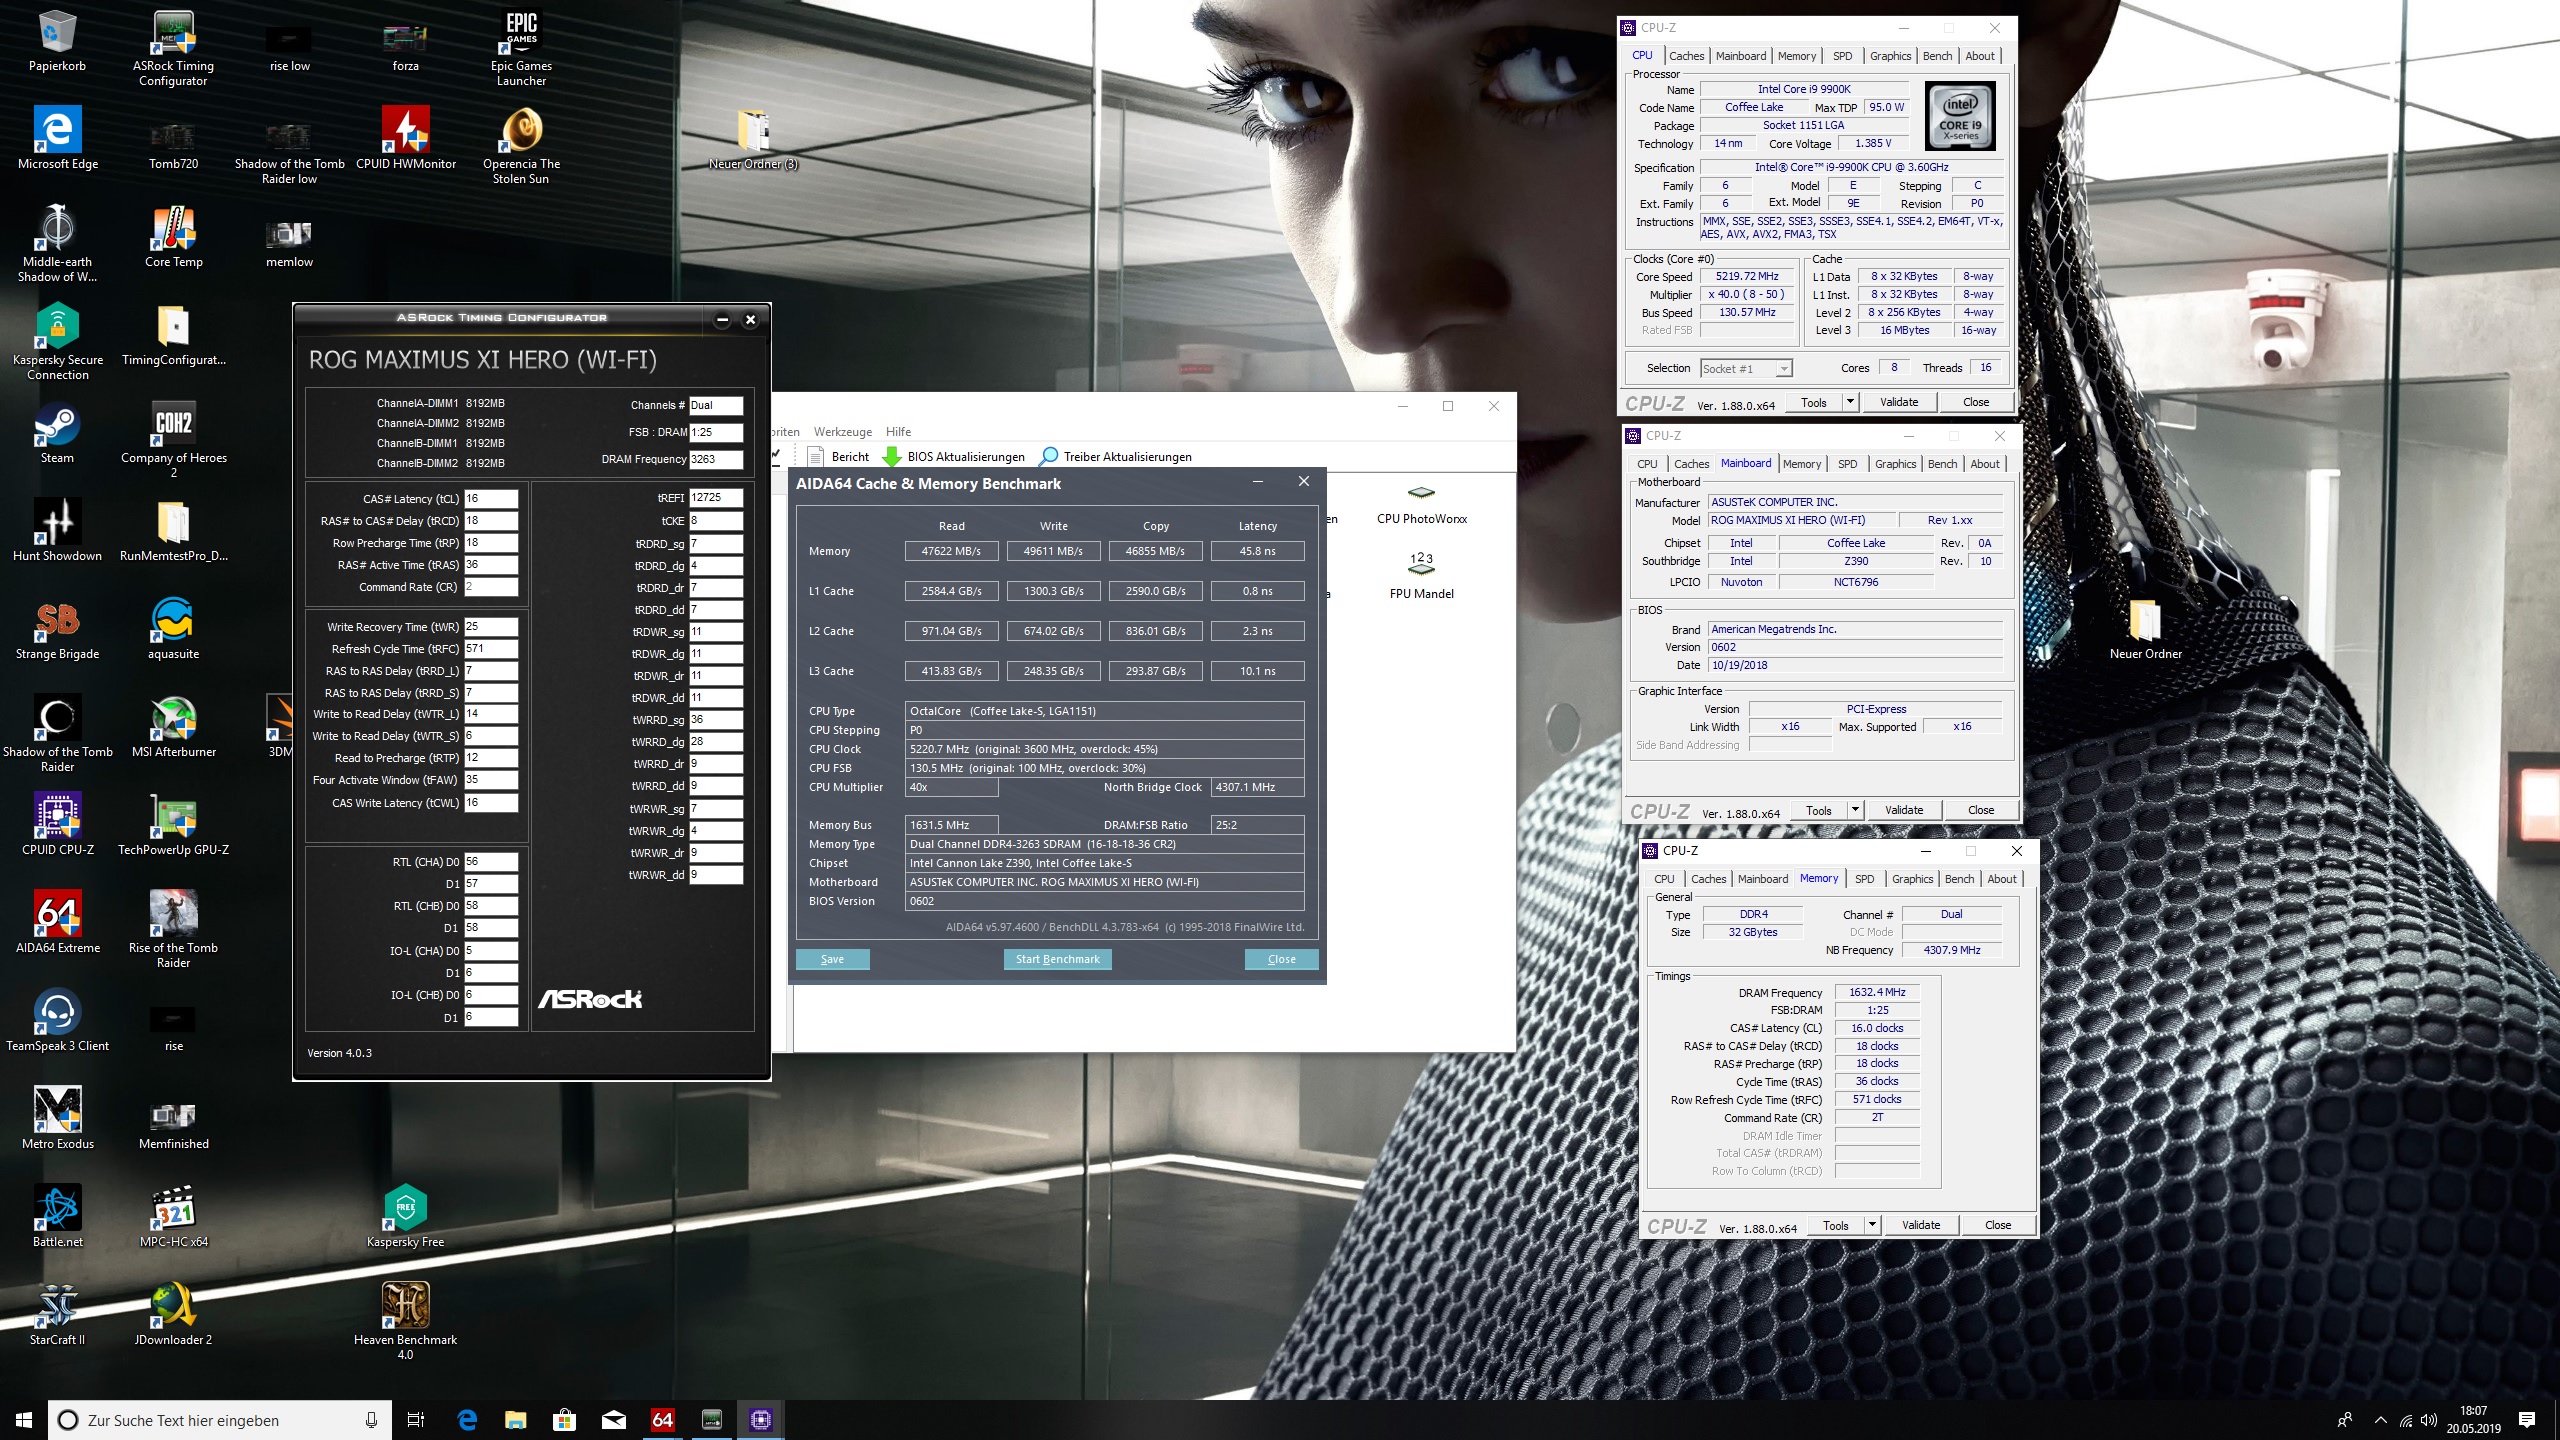Image resolution: width=2560 pixels, height=1440 pixels.
Task: Click the Save button in the AIDA64 benchmark window
Action: pos(832,959)
